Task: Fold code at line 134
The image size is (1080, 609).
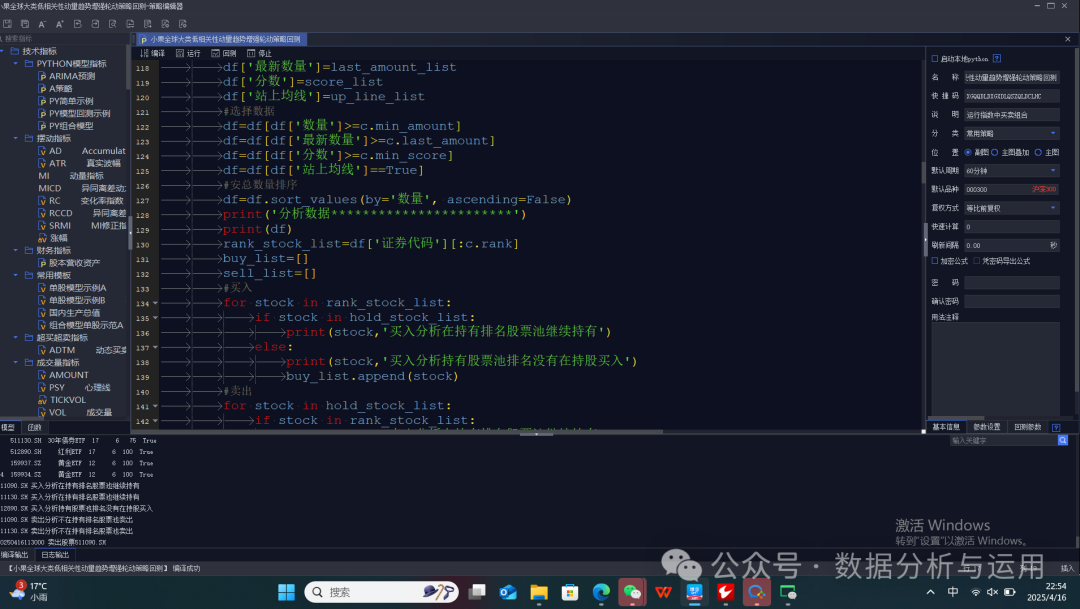Action: tap(155, 303)
